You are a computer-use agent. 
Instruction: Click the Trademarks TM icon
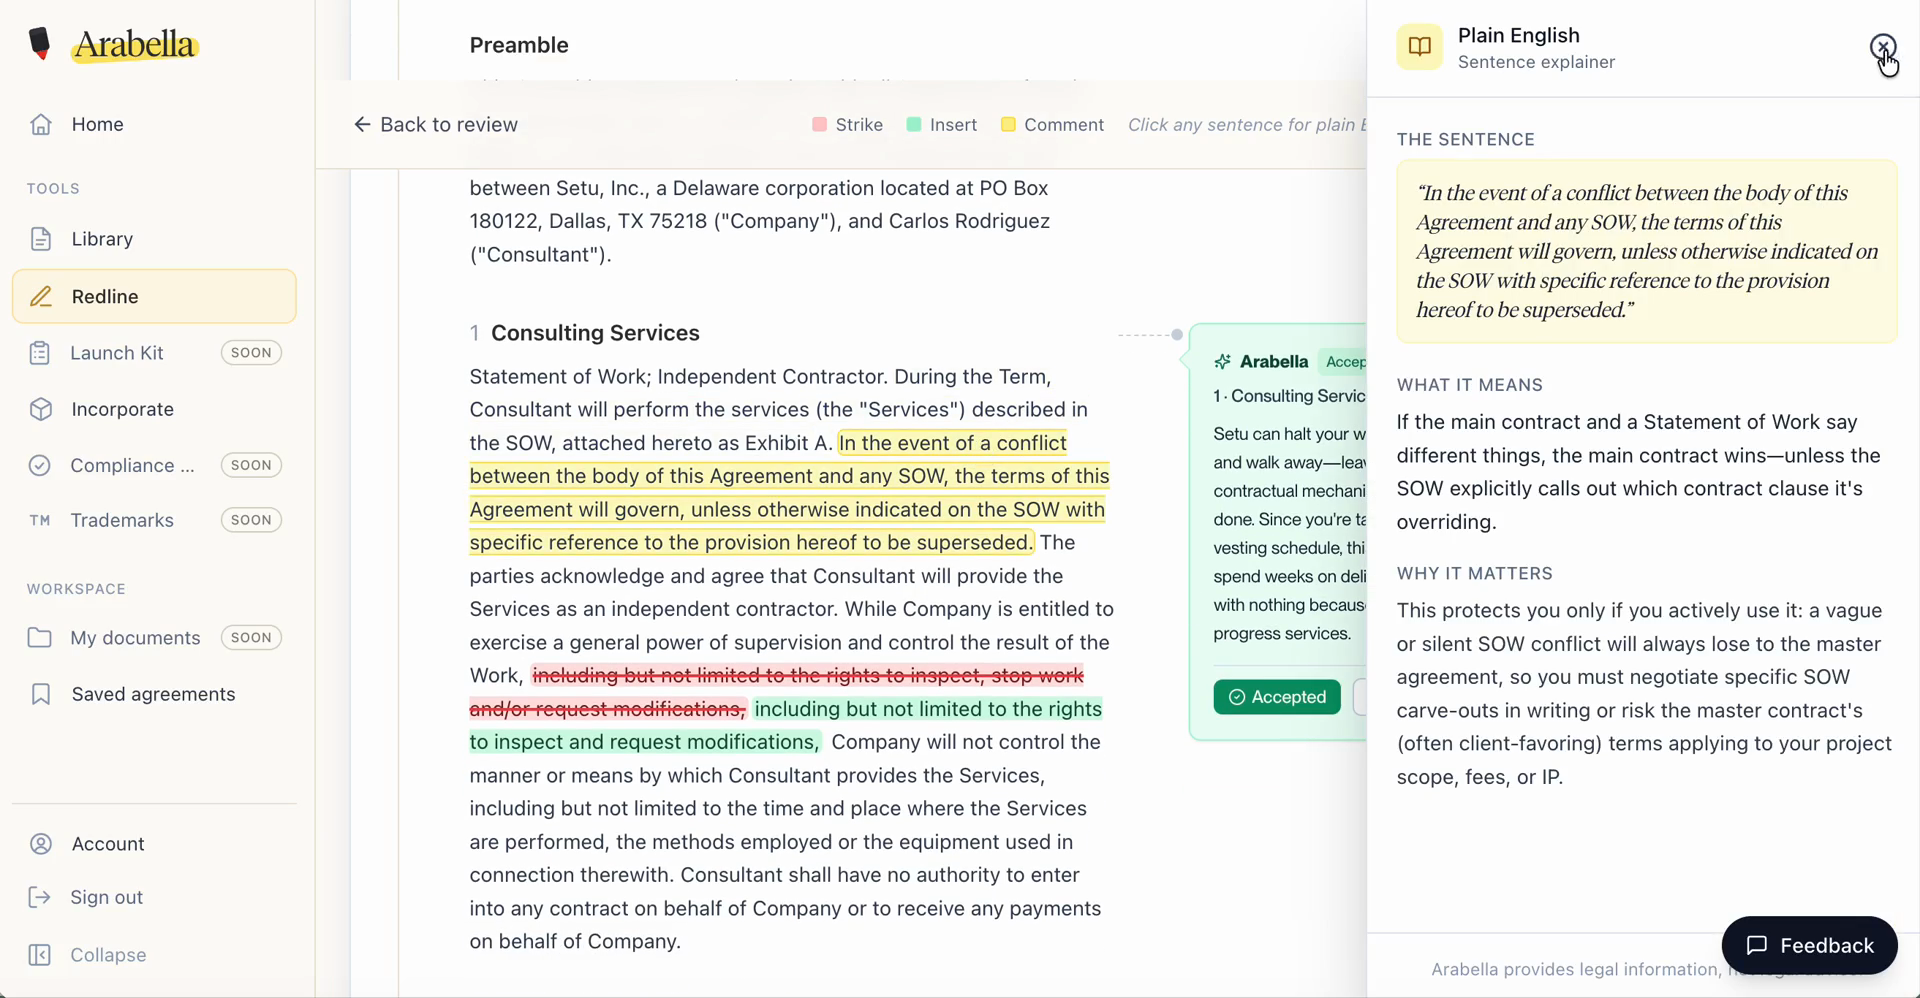tap(40, 520)
